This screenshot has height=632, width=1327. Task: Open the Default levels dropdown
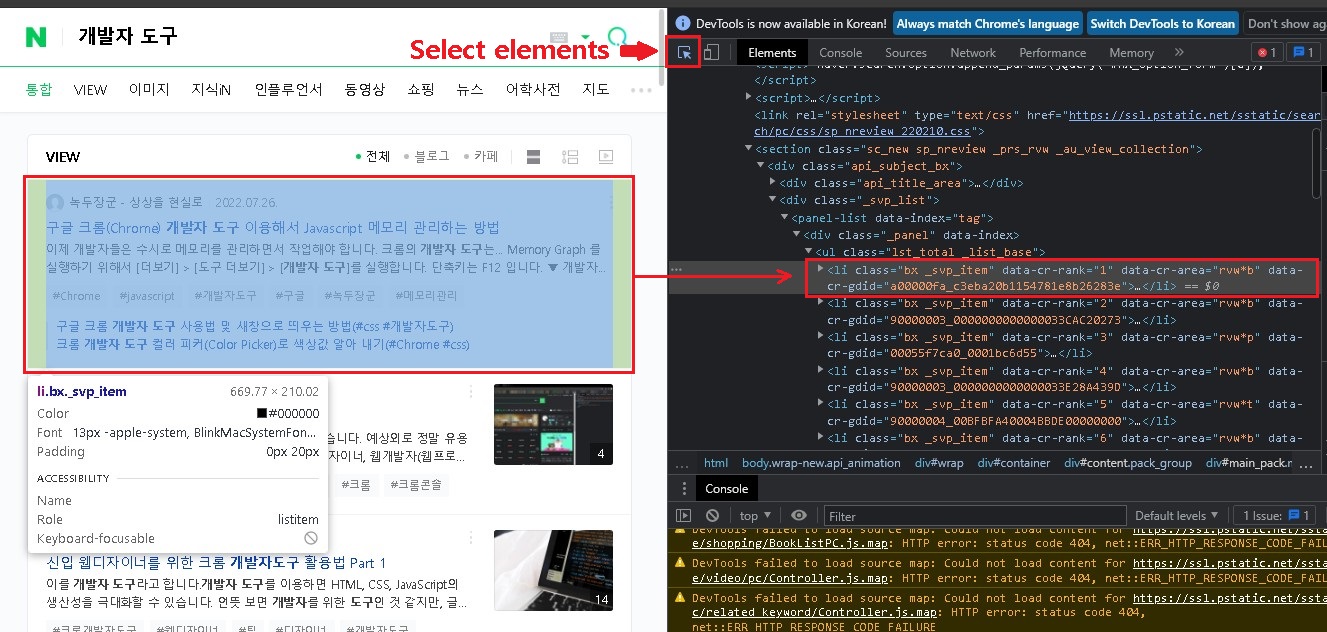coord(1176,516)
